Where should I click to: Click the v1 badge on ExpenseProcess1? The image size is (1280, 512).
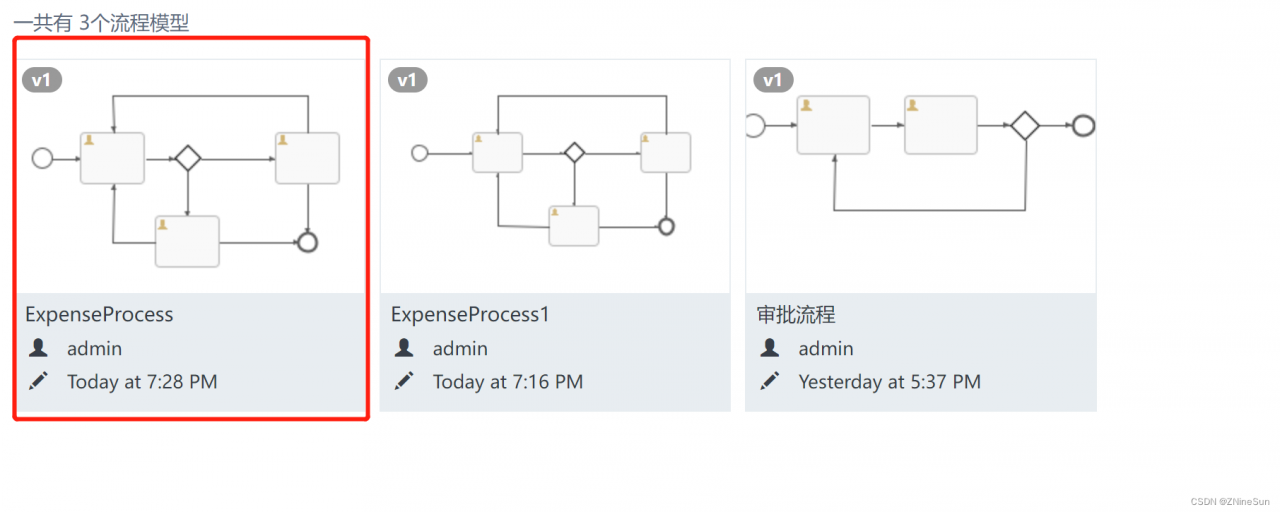coord(407,80)
